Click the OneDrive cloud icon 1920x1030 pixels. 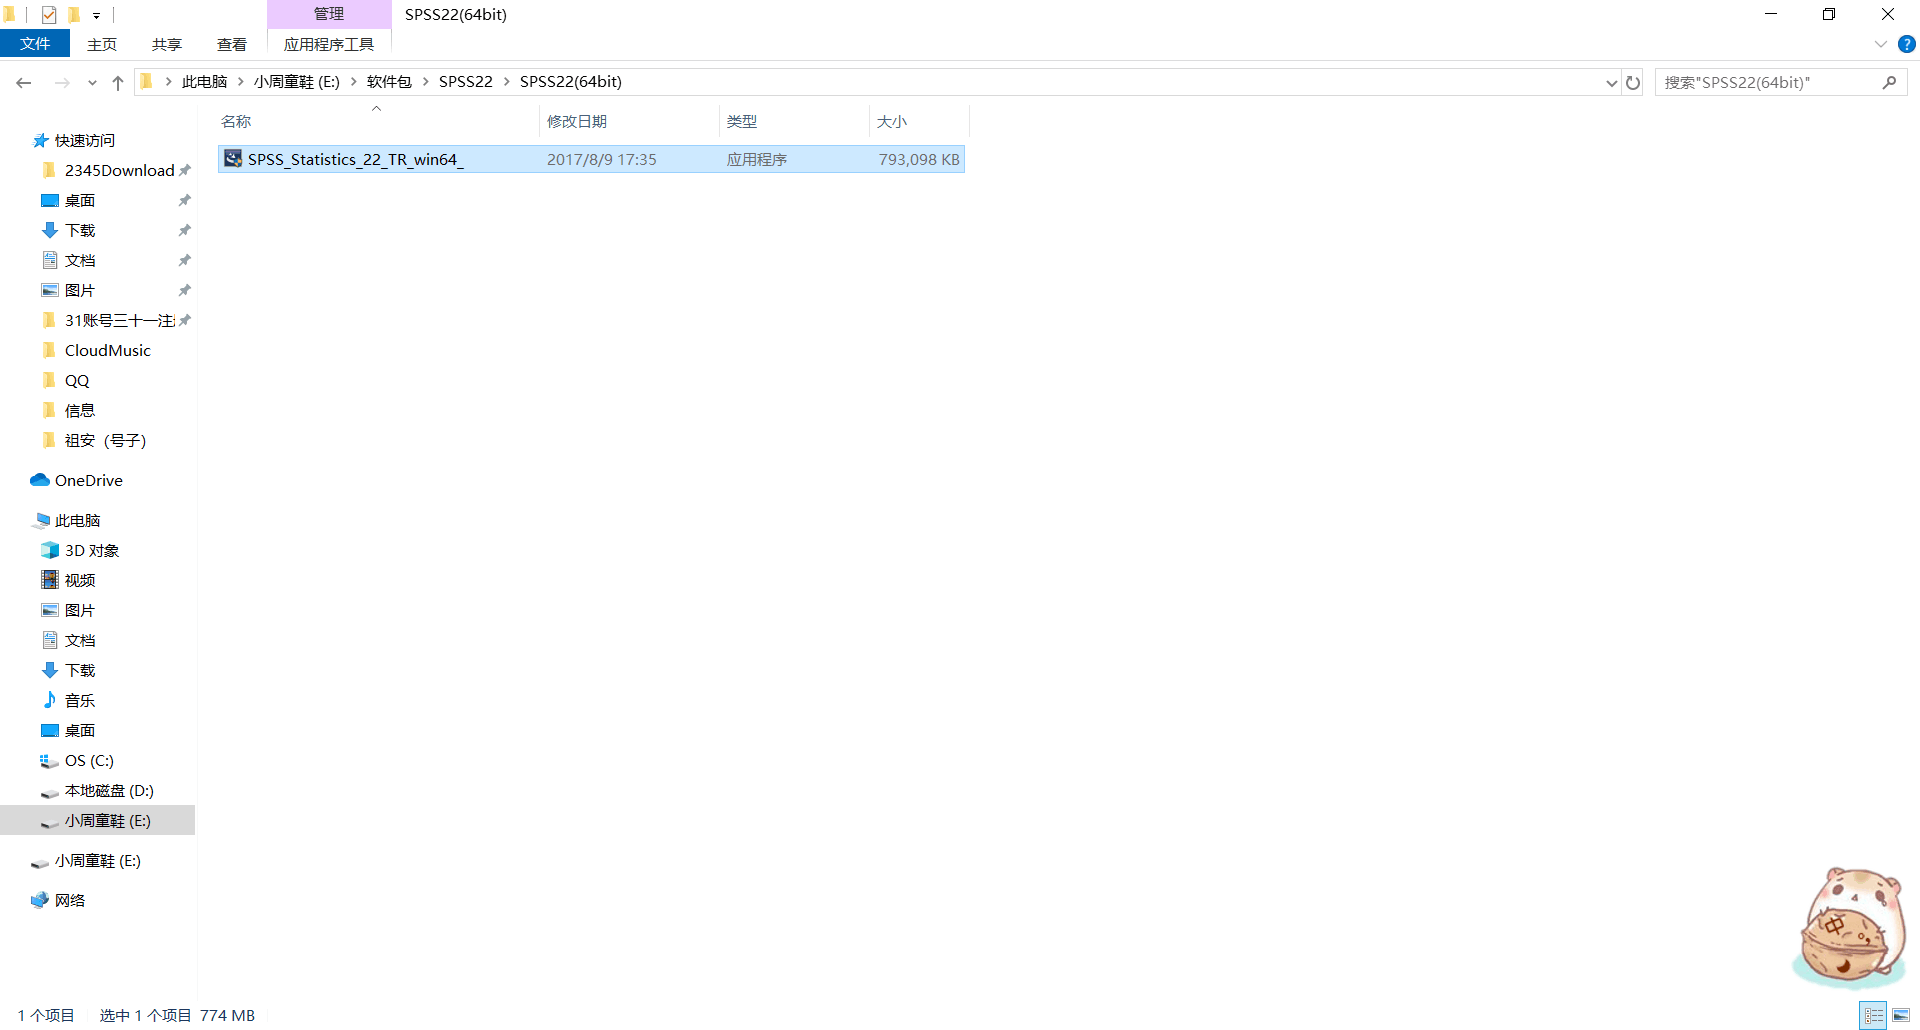coord(40,481)
